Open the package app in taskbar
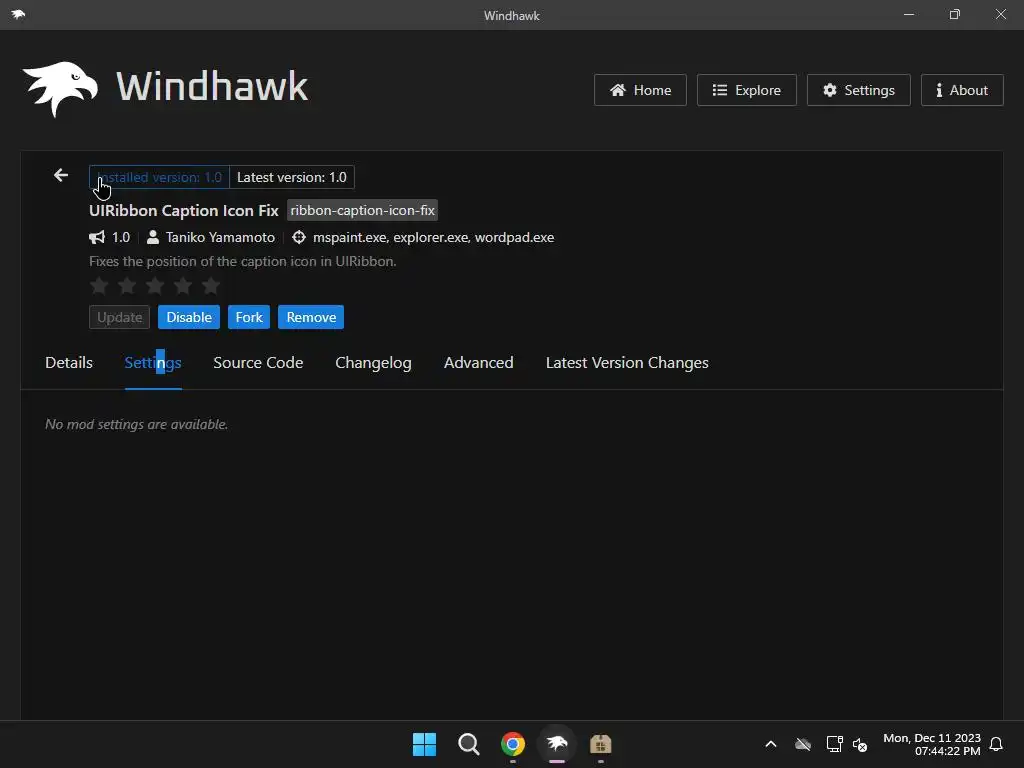This screenshot has width=1024, height=768. (601, 744)
